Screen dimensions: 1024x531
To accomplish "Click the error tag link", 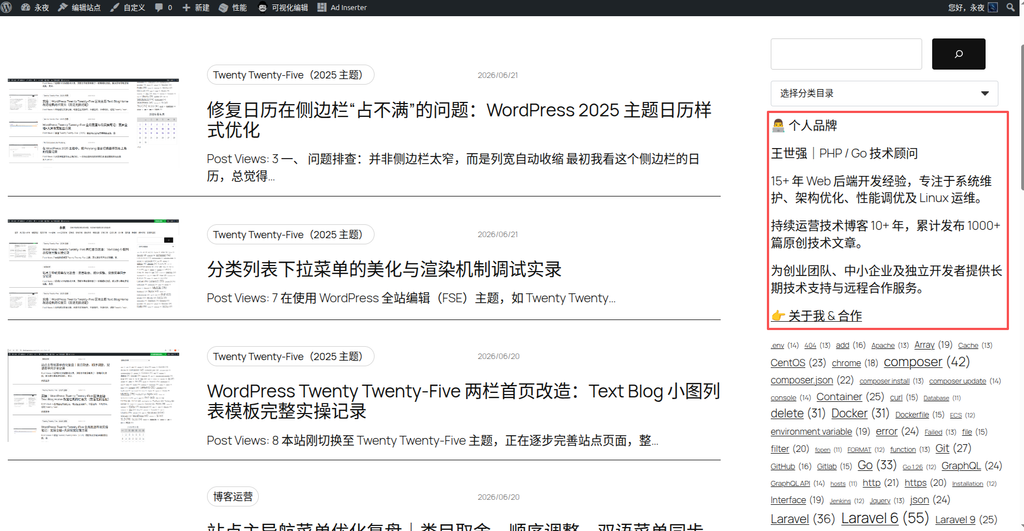I will point(886,431).
